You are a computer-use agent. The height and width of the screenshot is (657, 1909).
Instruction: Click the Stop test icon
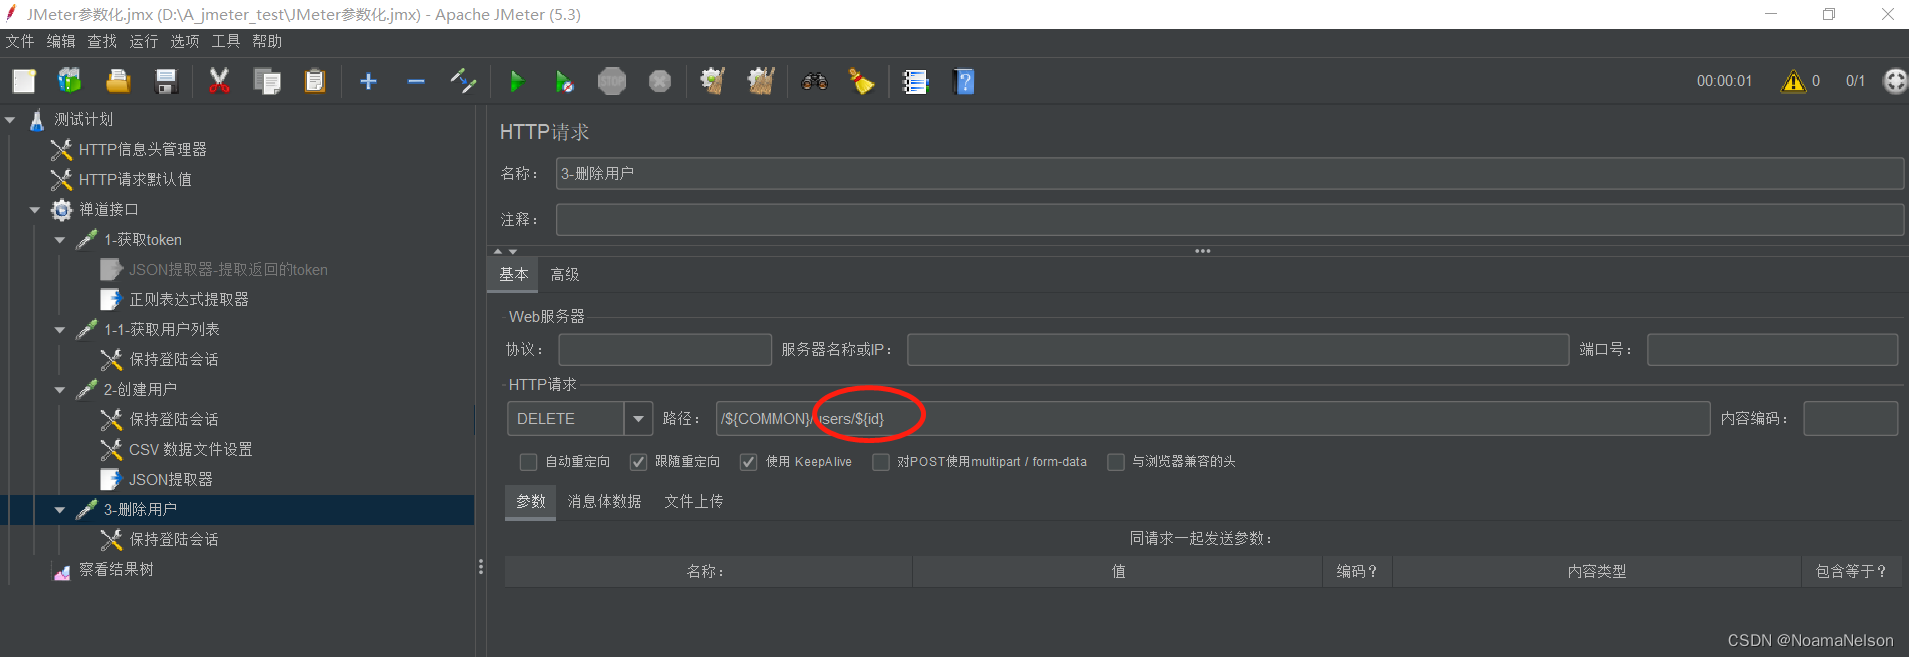[x=612, y=81]
